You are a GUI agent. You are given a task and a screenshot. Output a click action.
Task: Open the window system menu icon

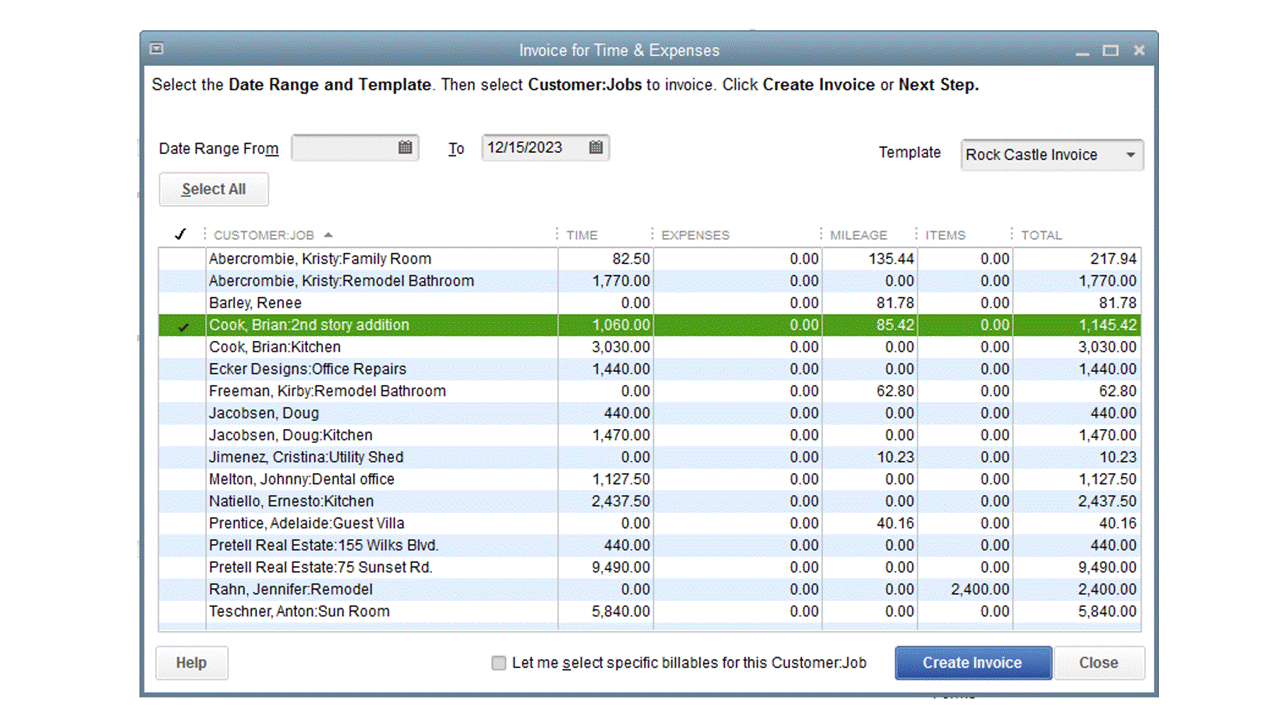pyautogui.click(x=156, y=49)
